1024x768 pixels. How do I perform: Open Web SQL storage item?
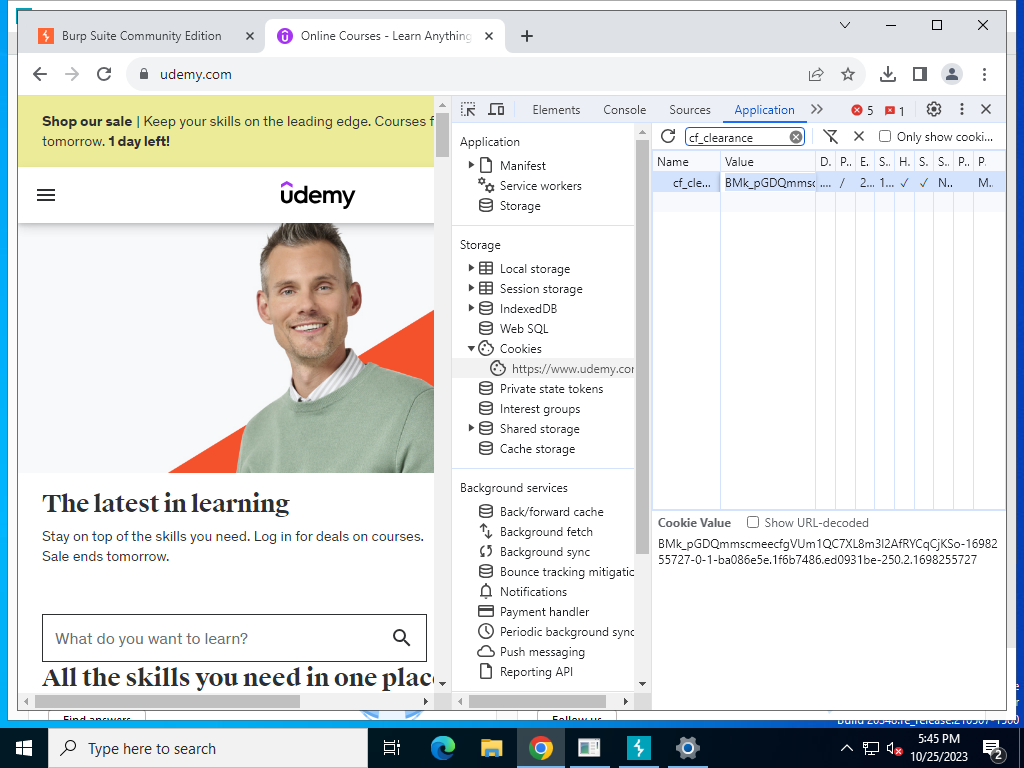(524, 328)
